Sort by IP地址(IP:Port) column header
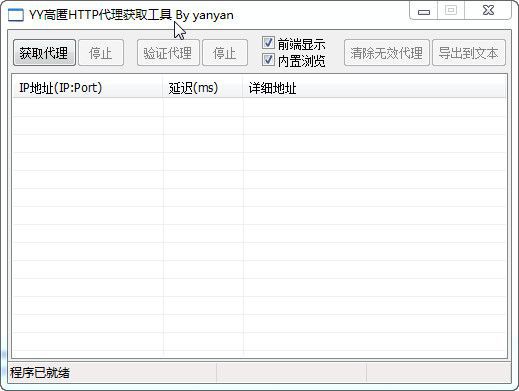The image size is (519, 391). [x=87, y=88]
